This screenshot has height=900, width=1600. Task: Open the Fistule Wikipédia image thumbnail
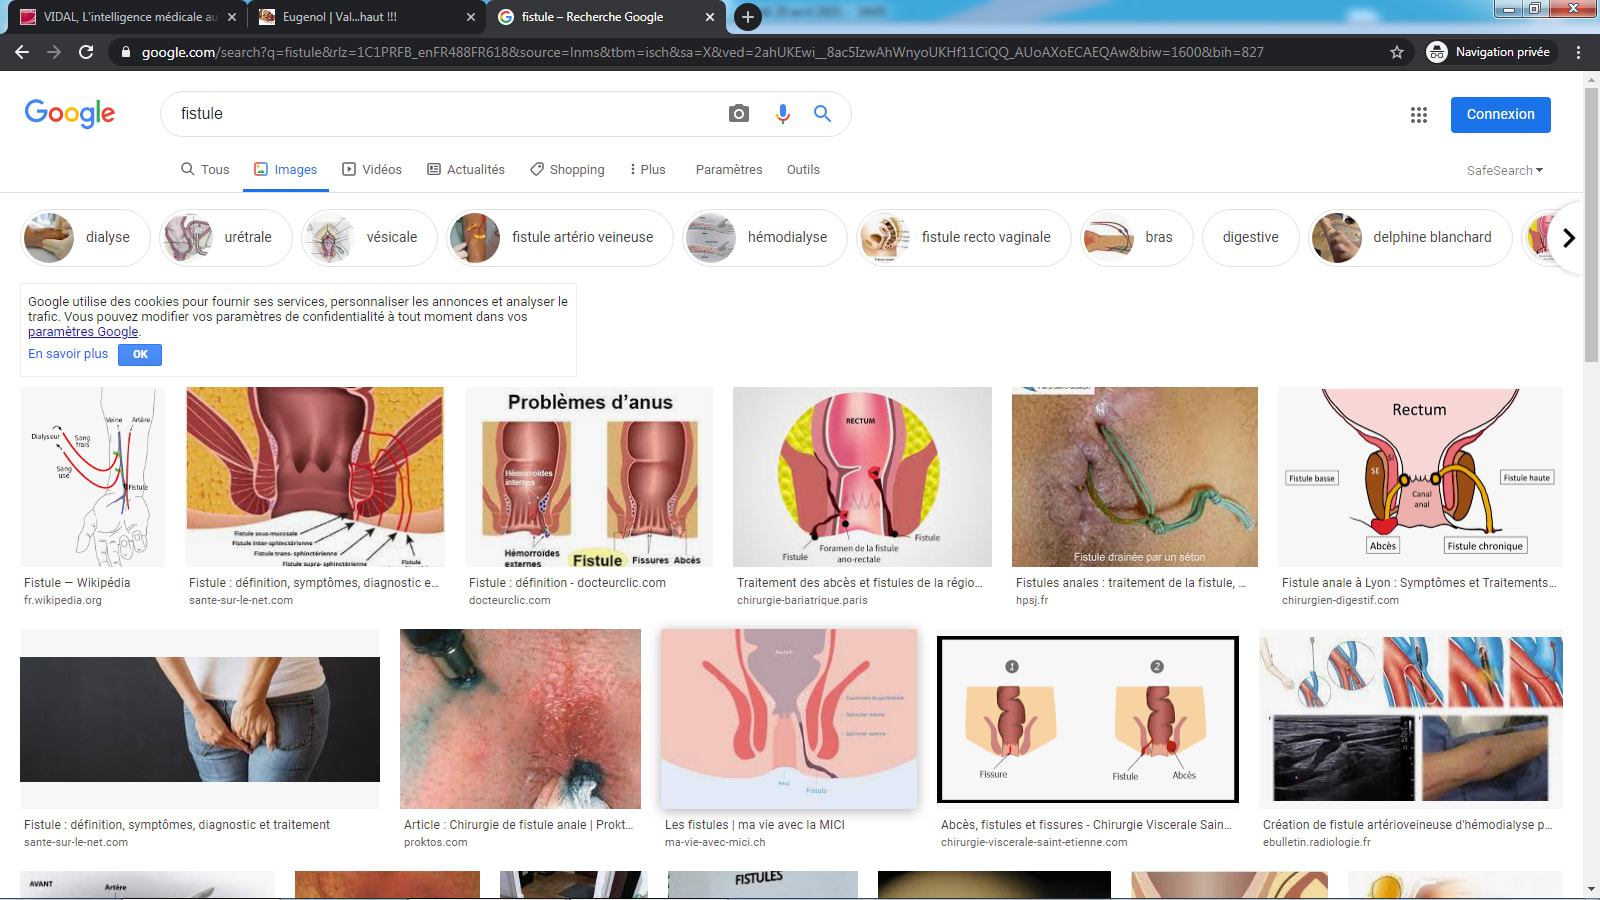tap(92, 477)
